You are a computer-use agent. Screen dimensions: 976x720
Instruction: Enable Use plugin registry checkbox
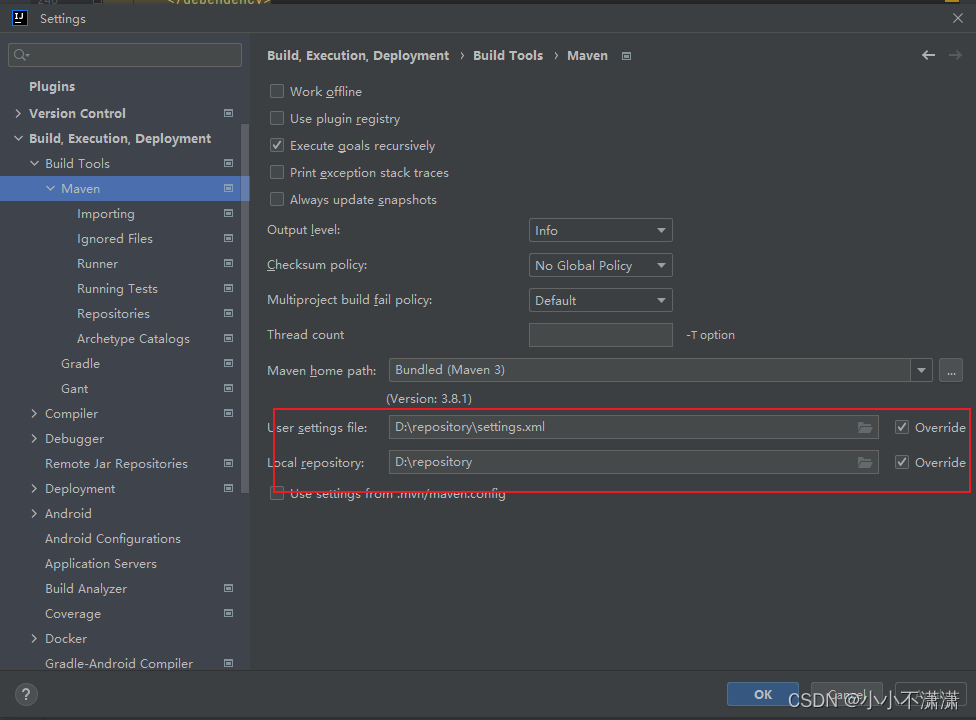(x=277, y=118)
